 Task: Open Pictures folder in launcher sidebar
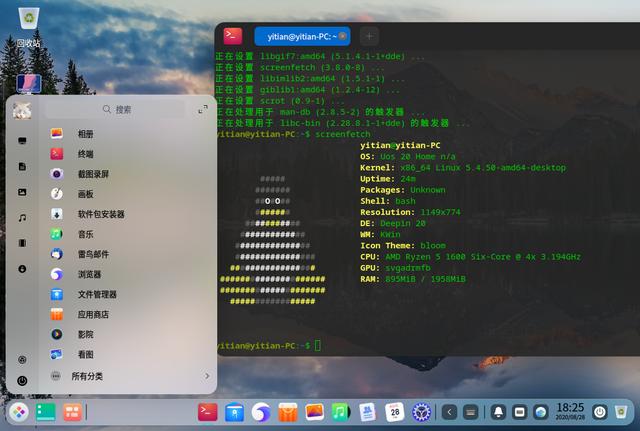coord(22,192)
